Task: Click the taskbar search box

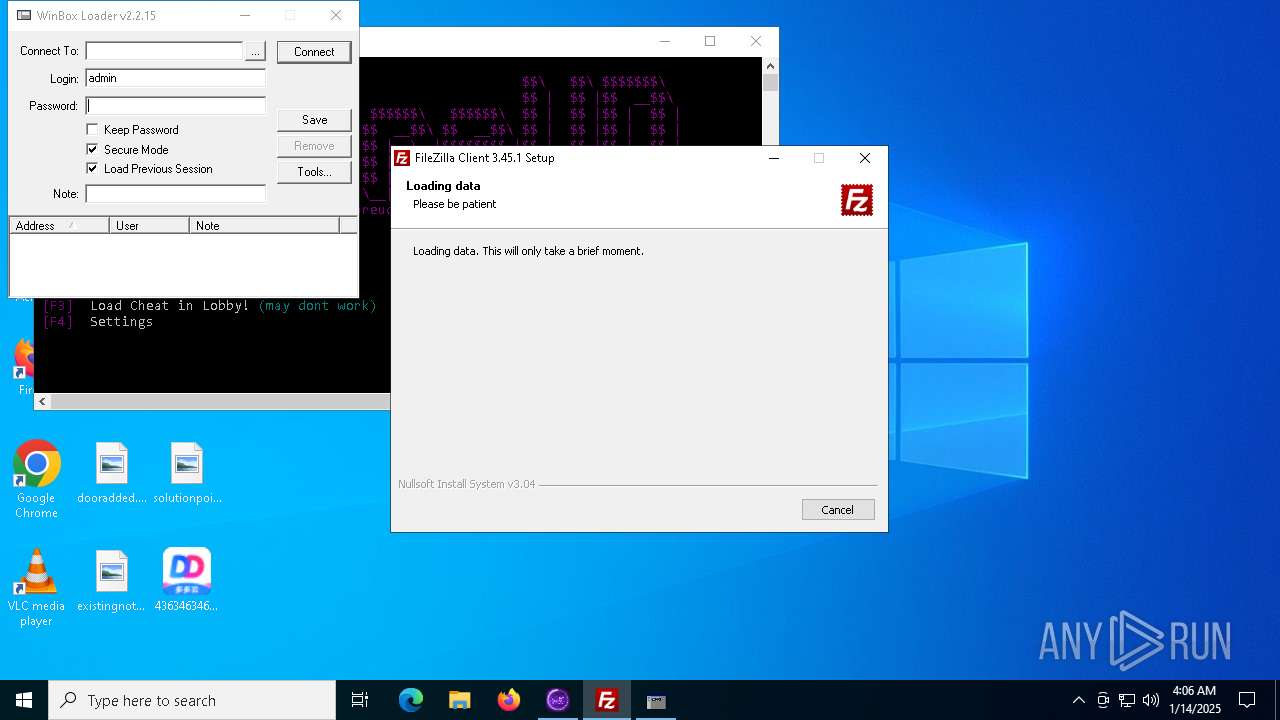Action: tap(192, 700)
